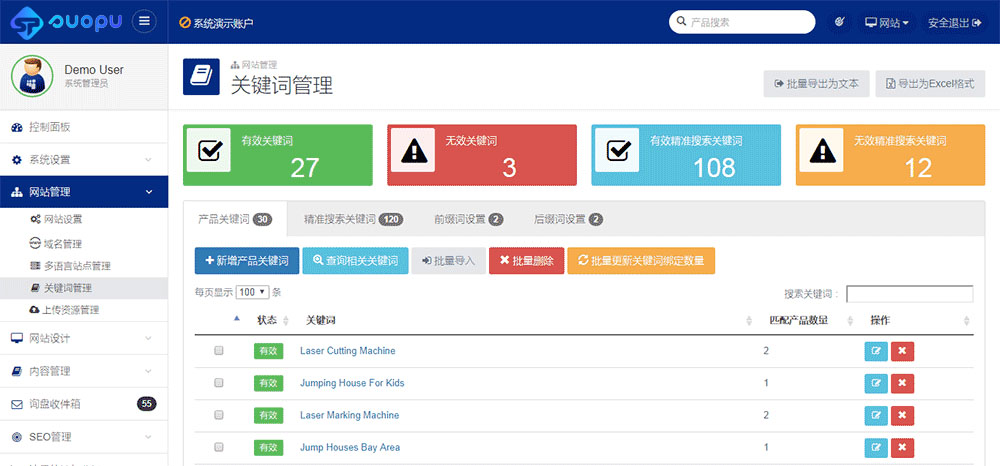This screenshot has width=1000, height=466.
Task: Switch to the 精准搜索关键词 tab
Action: [x=352, y=219]
